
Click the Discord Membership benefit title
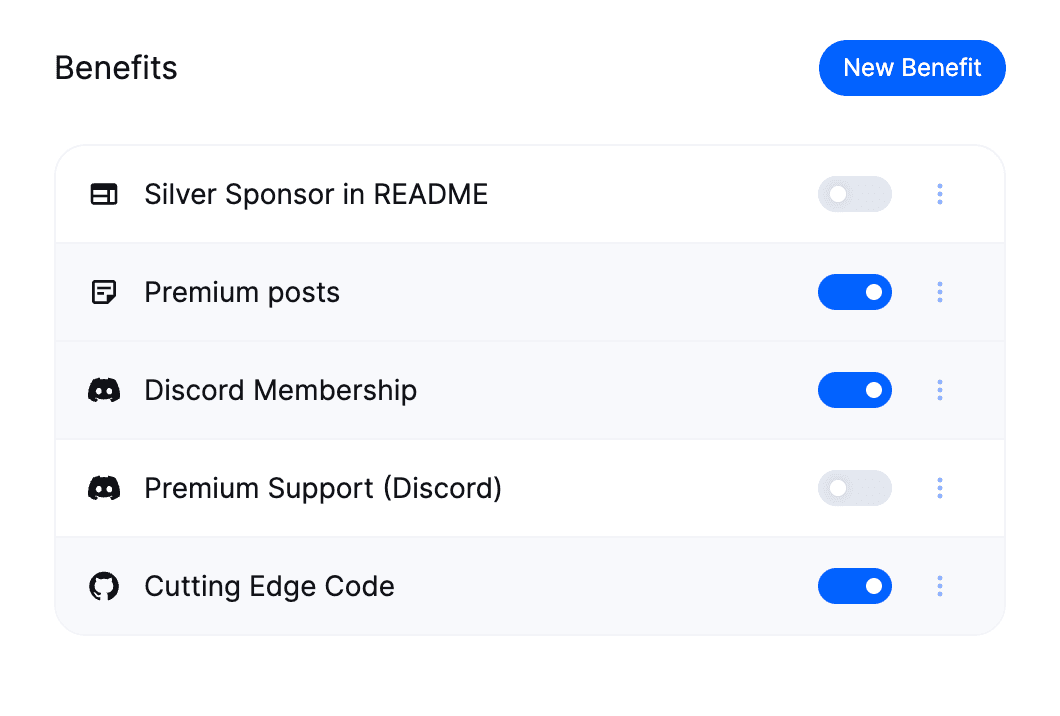pyautogui.click(x=280, y=390)
